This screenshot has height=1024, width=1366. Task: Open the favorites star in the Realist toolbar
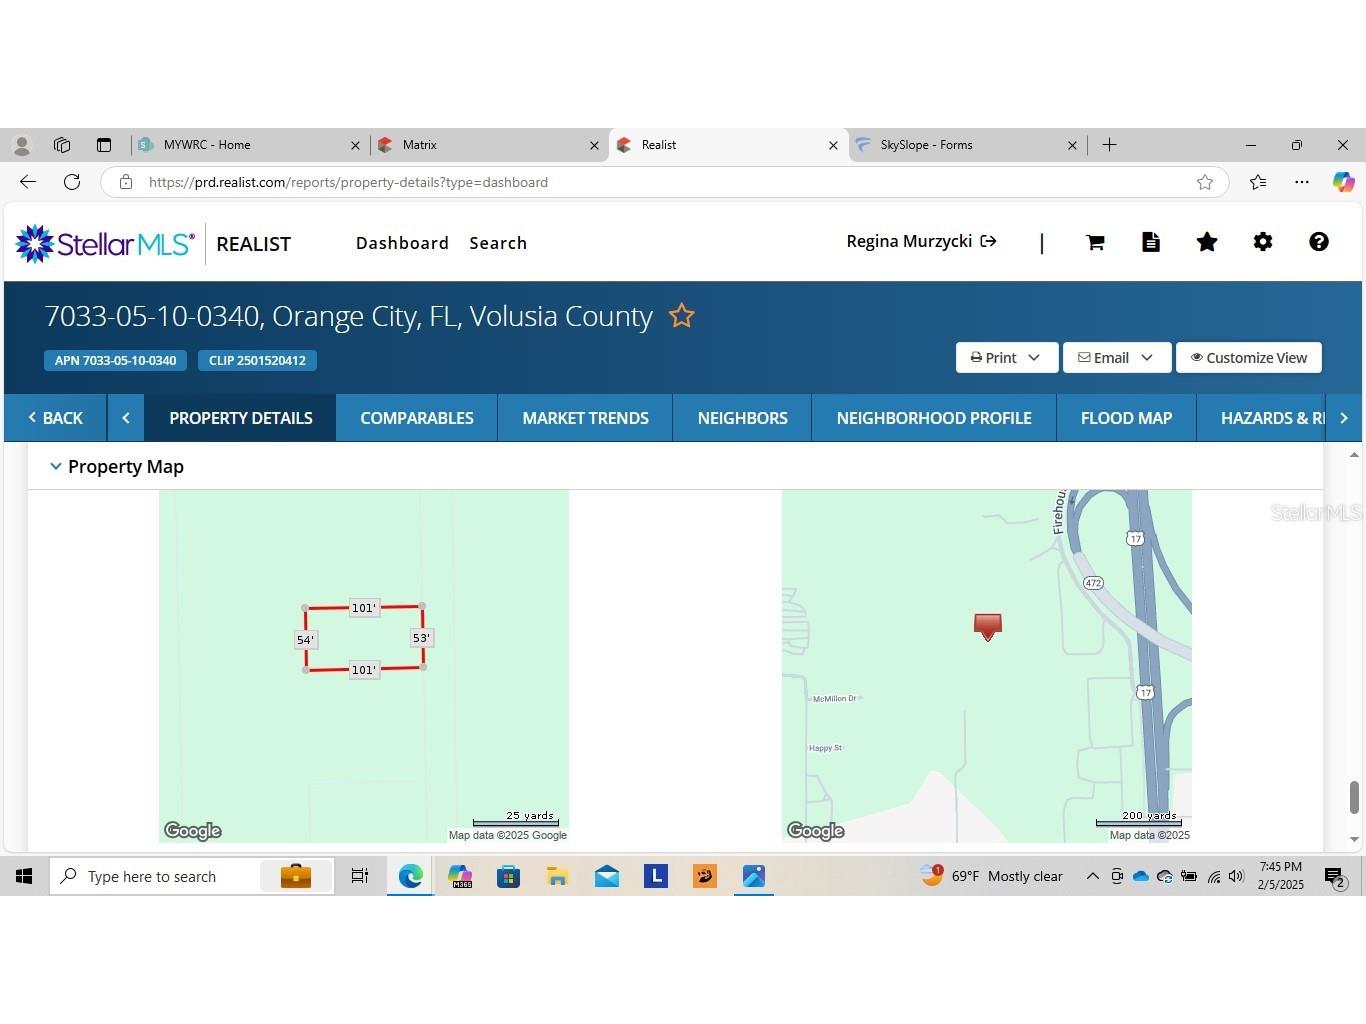[x=1207, y=242]
